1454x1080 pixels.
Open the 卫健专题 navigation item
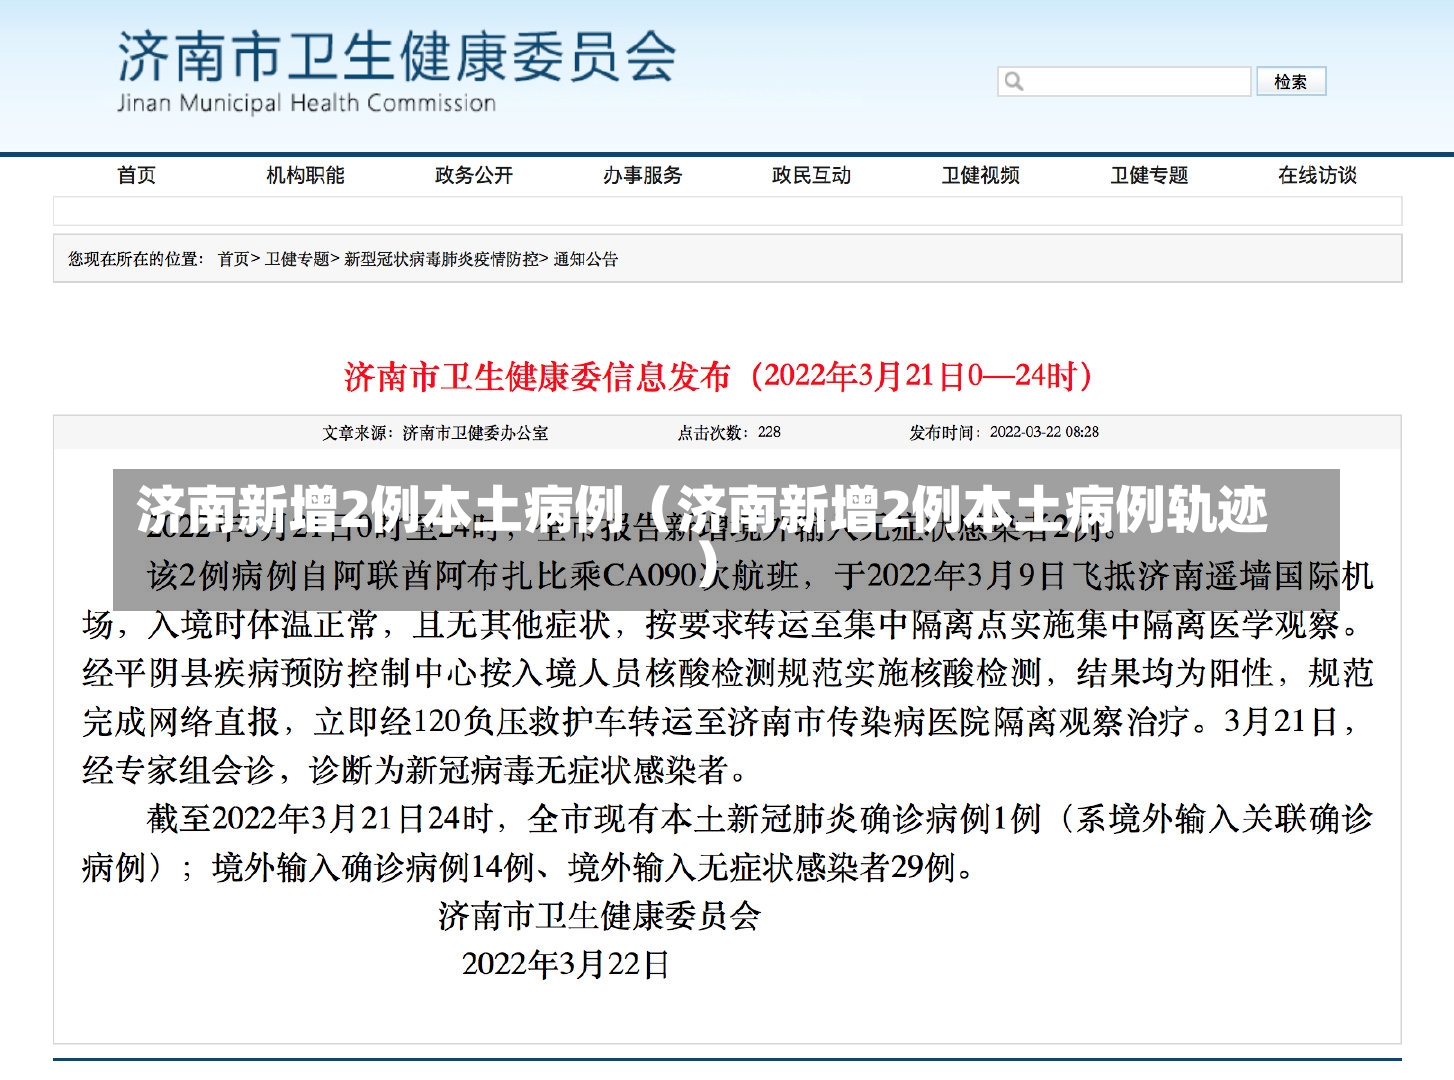(1149, 175)
